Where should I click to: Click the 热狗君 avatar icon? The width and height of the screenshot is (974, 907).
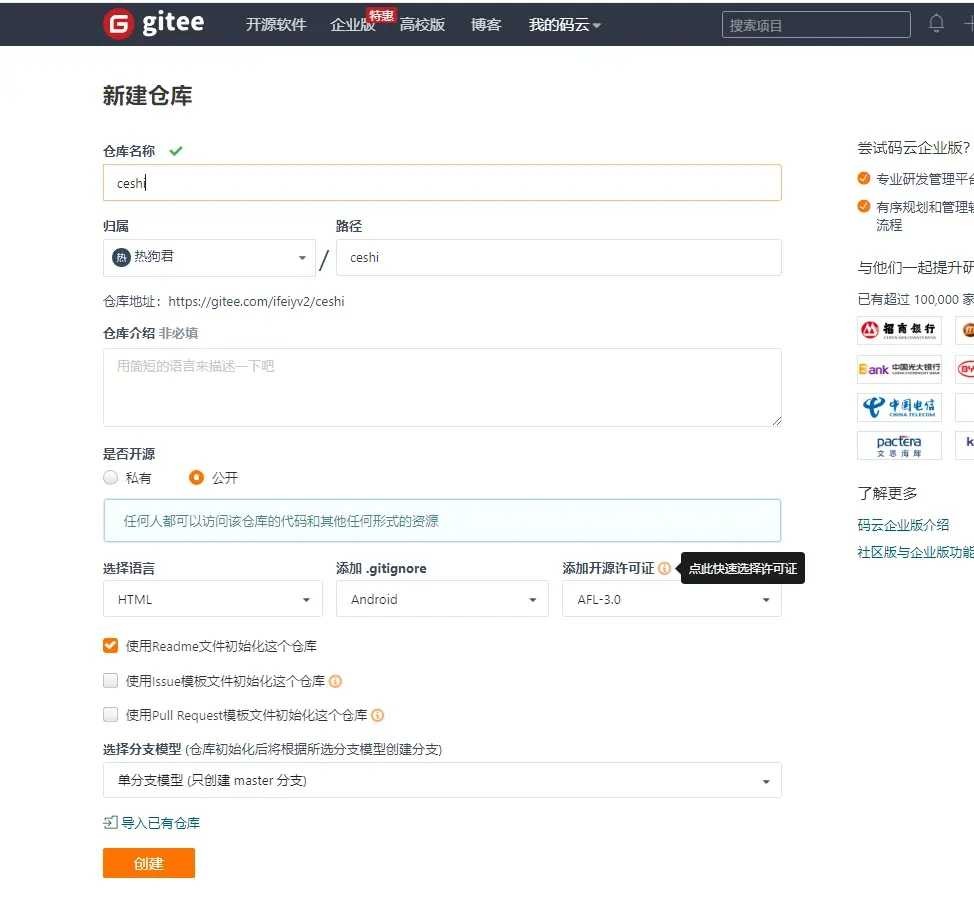tap(121, 257)
